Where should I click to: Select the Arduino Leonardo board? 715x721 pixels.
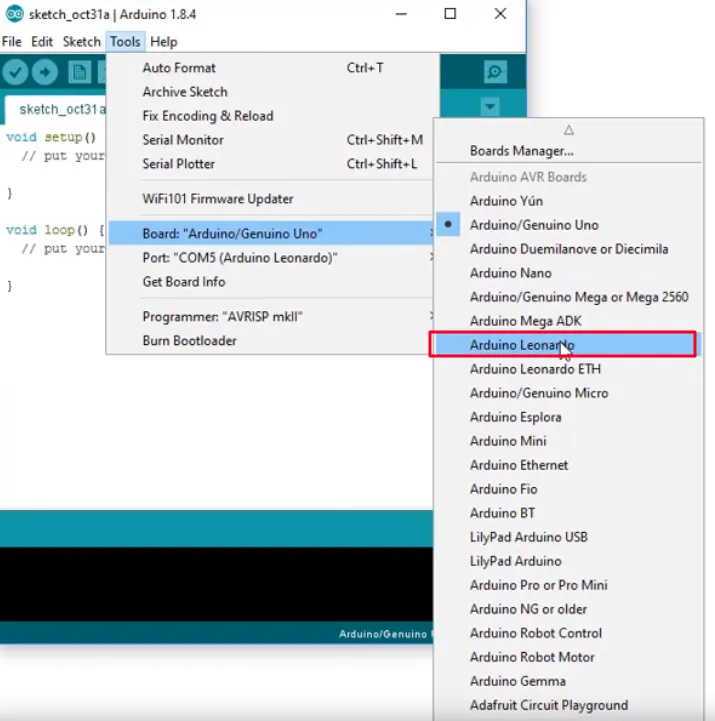(568, 345)
